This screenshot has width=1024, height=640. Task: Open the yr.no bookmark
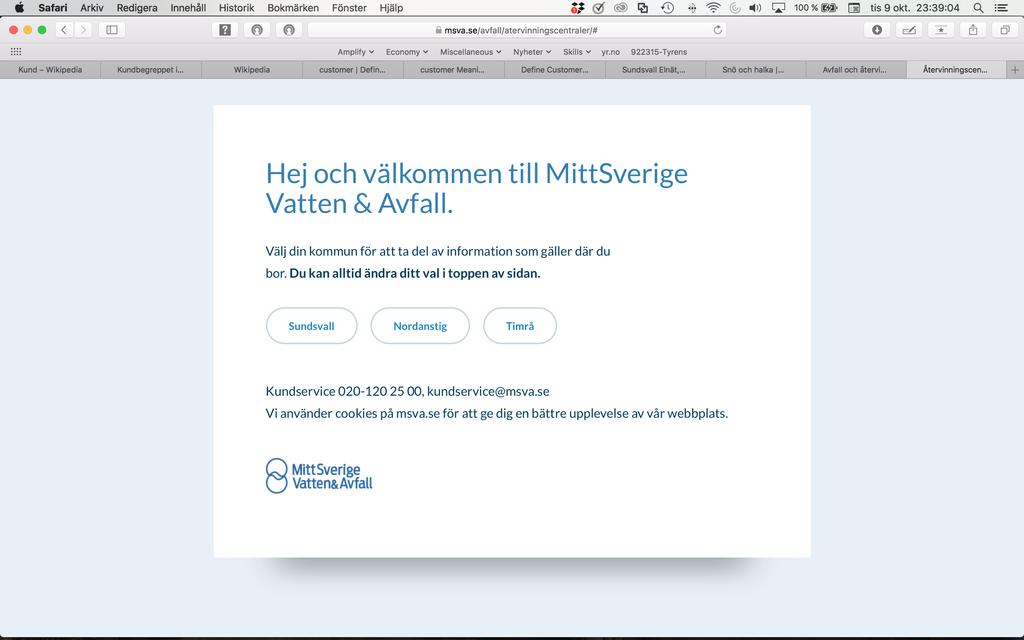point(611,52)
